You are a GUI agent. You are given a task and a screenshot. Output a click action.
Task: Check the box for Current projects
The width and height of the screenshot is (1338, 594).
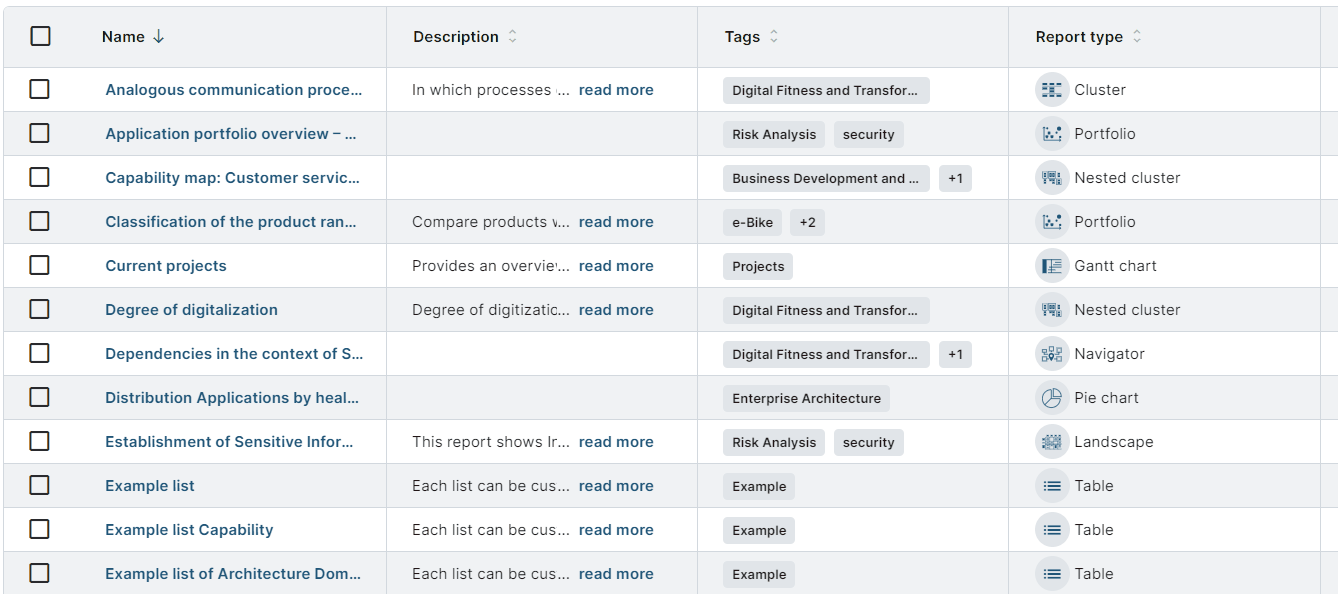39,266
